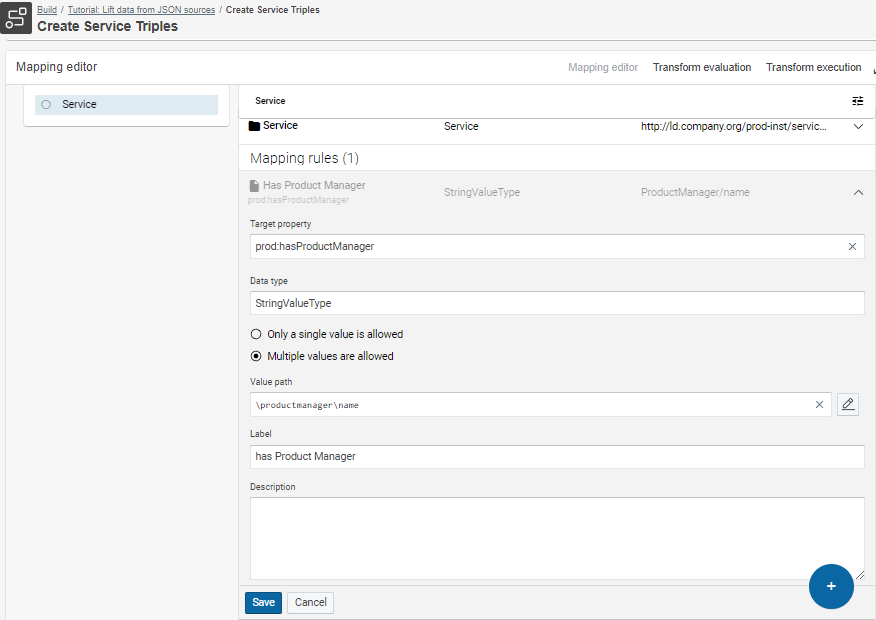Viewport: 876px width, 620px height.
Task: Collapse the Has Product Manager rule
Action: point(857,193)
